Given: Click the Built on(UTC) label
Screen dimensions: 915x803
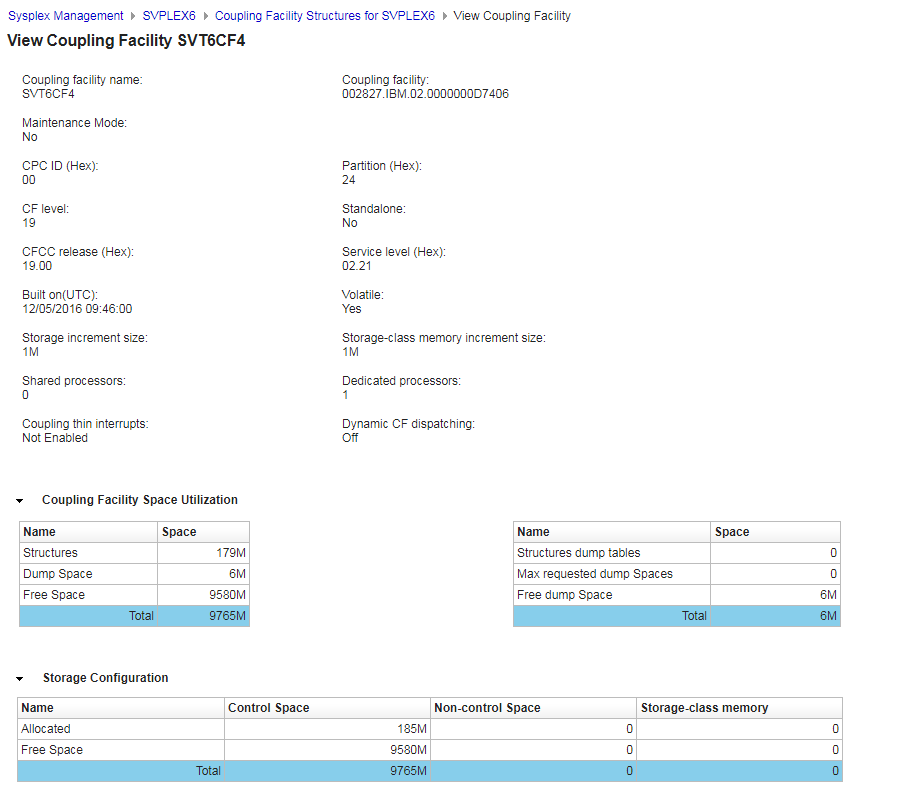Looking at the screenshot, I should pyautogui.click(x=60, y=295).
